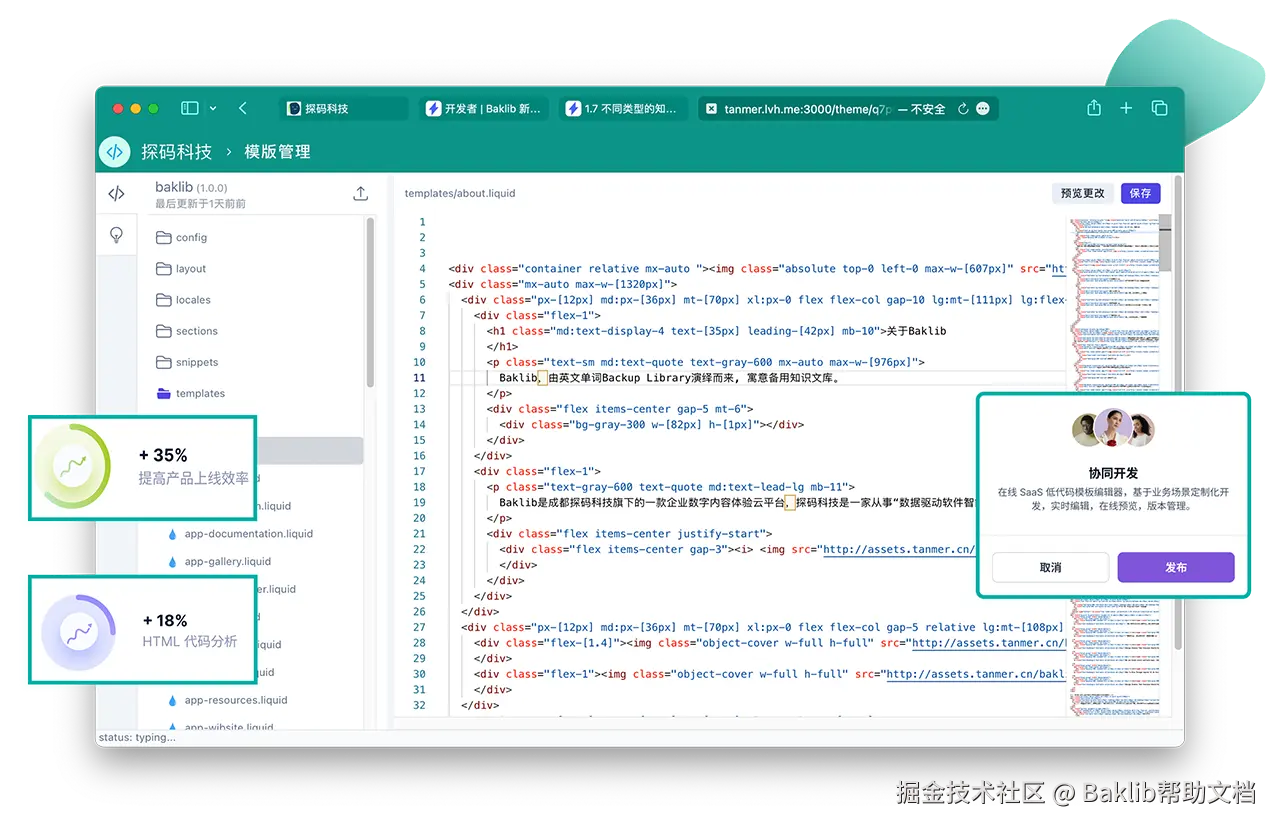Screen dimensions: 1280x830
Task: Switch to the 探码科技 browser tab
Action: click(x=344, y=108)
